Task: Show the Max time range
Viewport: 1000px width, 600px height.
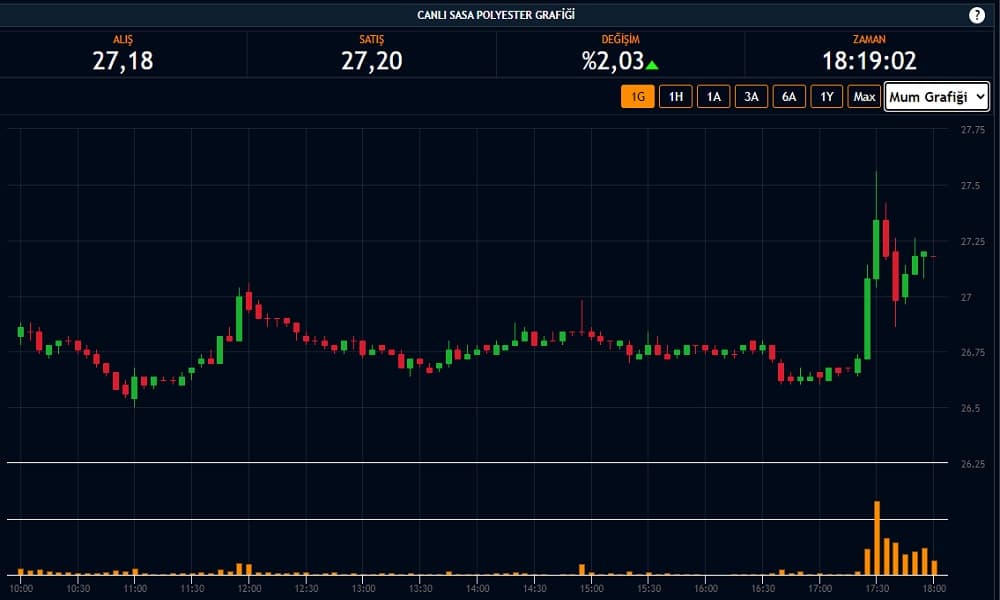Action: tap(864, 97)
